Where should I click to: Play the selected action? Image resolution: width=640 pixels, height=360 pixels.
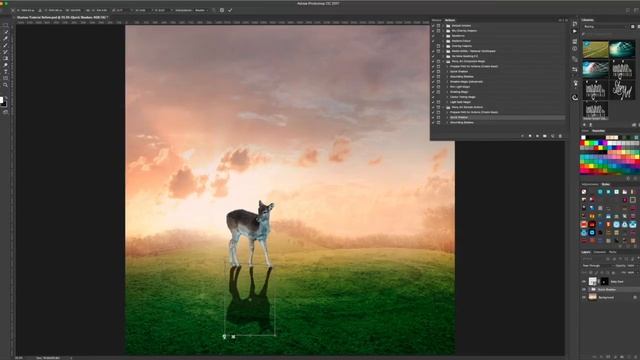click(x=537, y=136)
